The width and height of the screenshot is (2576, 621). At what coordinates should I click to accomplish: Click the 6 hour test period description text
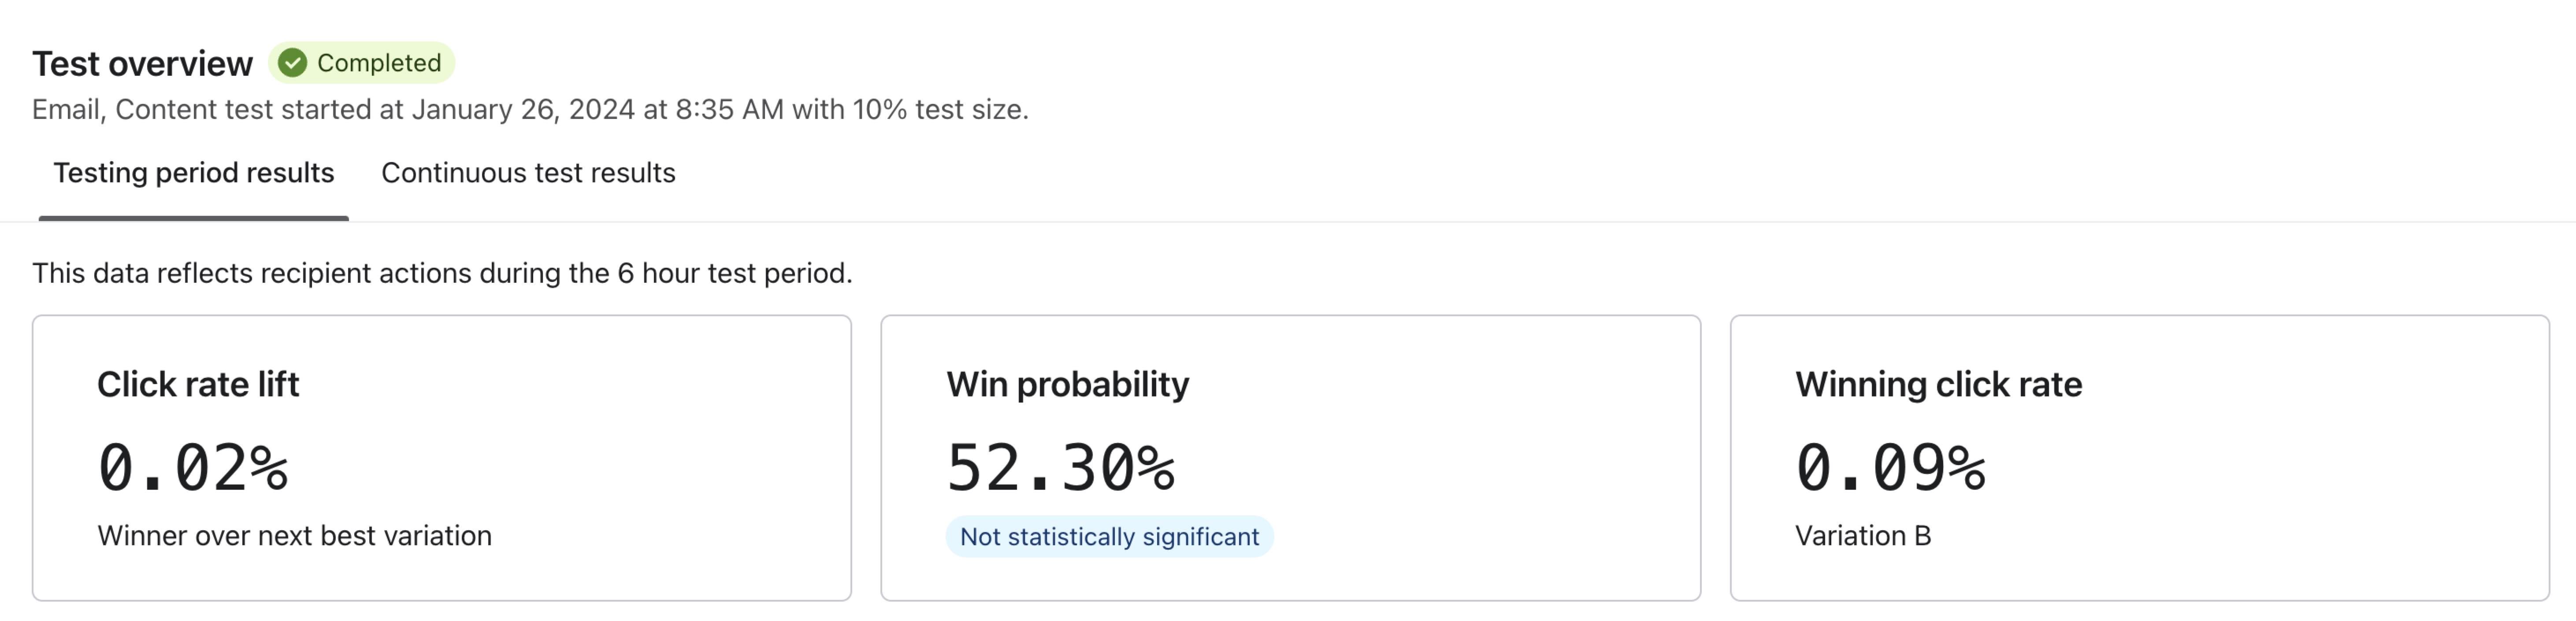pos(442,272)
